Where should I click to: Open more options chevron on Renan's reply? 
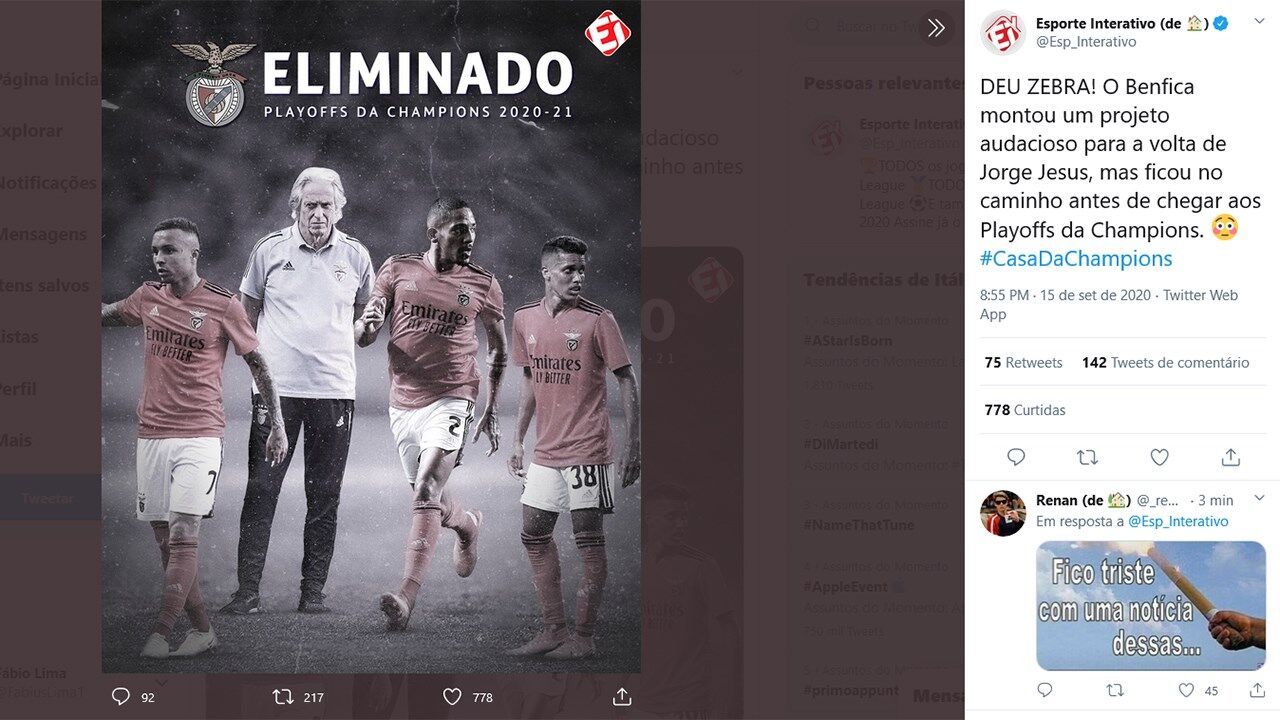click(x=1259, y=499)
